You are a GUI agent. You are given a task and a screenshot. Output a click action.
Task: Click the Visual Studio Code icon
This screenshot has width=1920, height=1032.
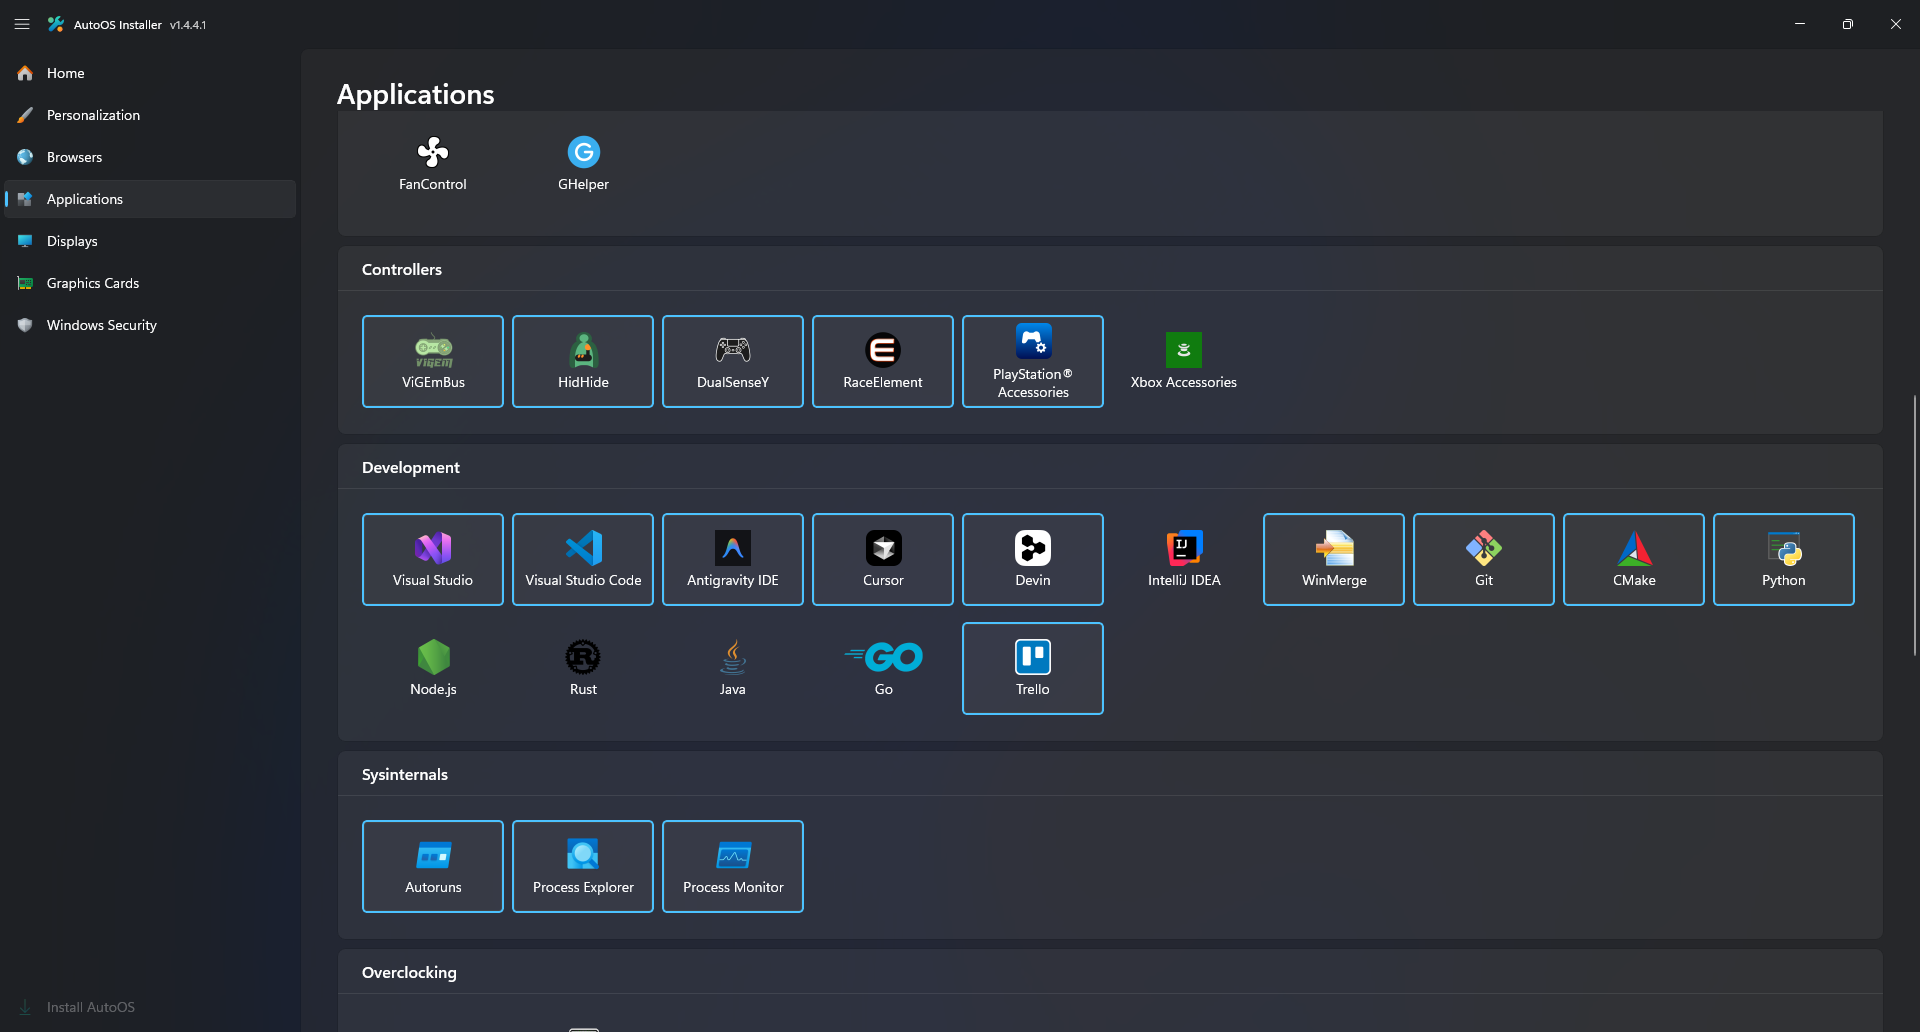tap(583, 548)
